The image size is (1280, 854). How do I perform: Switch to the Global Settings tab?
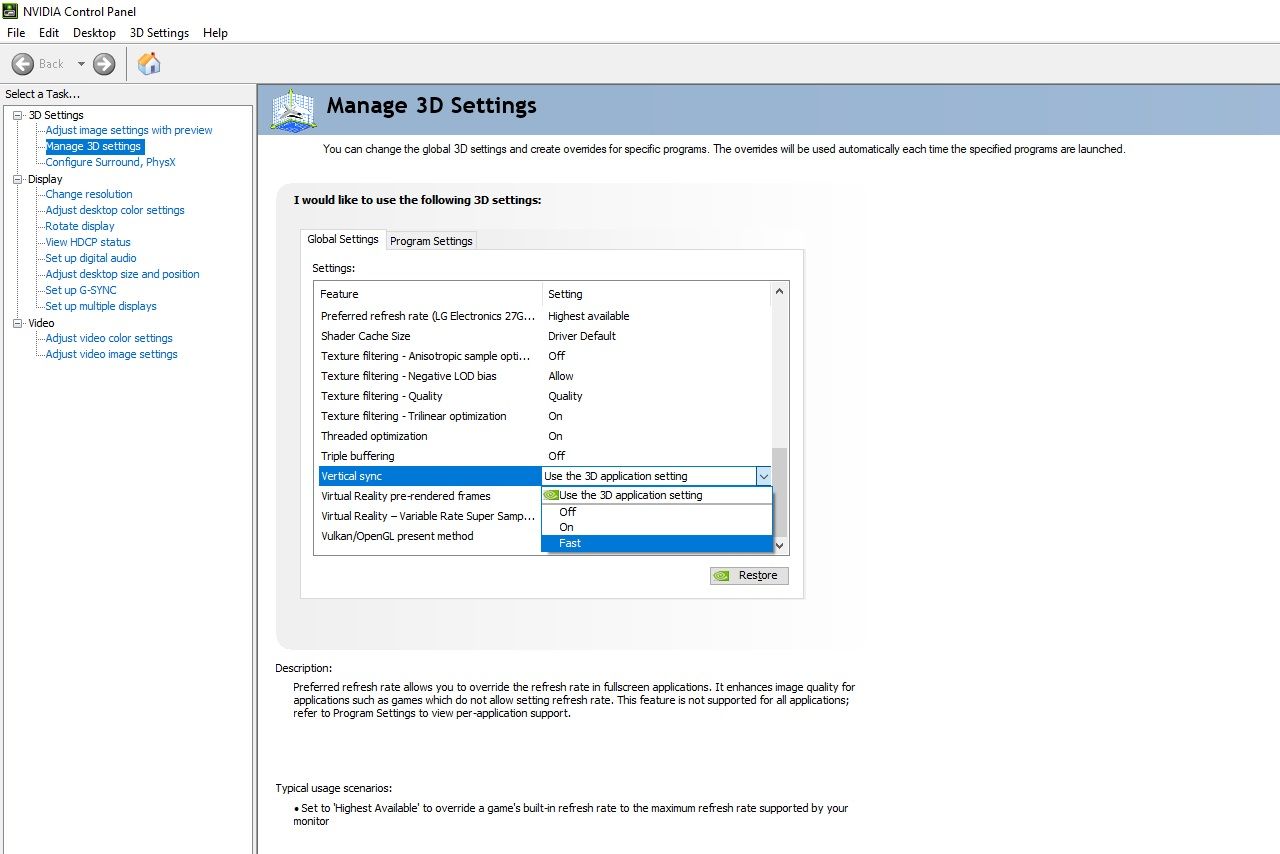coord(343,239)
